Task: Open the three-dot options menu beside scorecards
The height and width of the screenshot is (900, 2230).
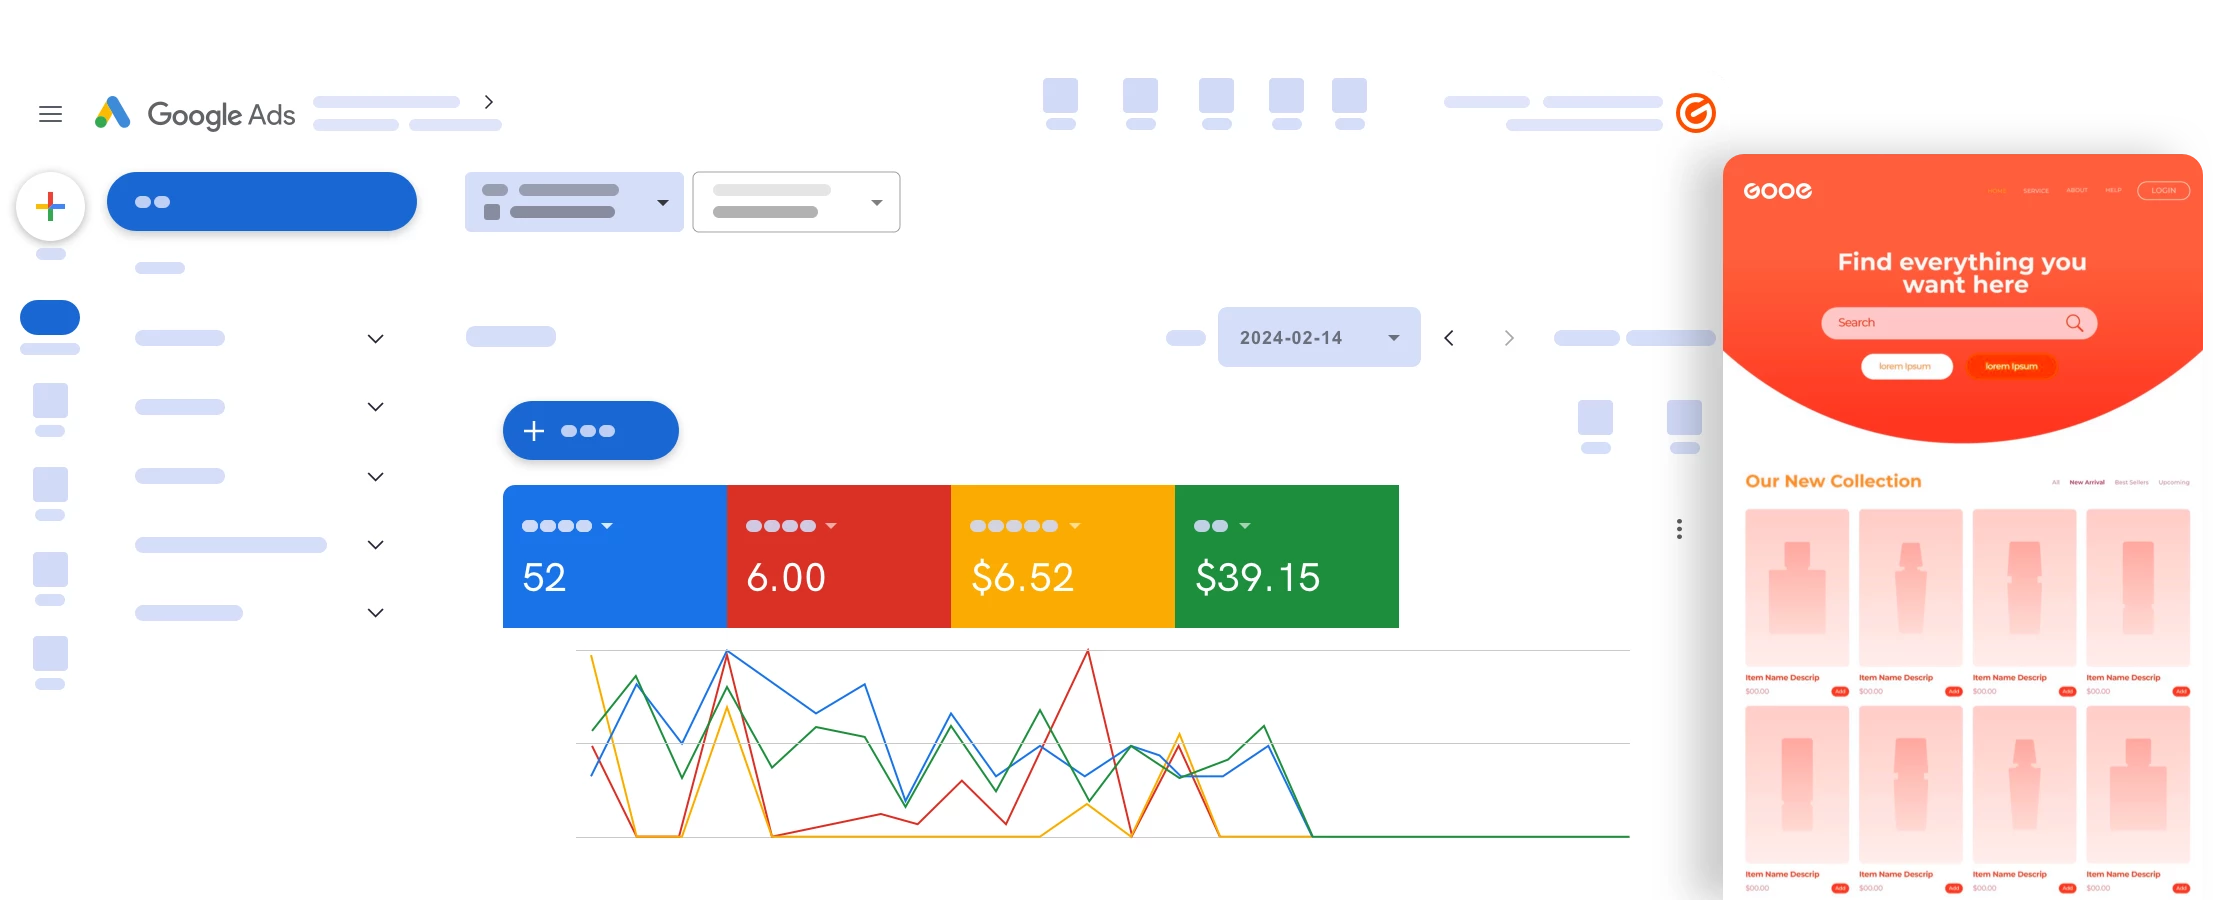Action: tap(1679, 529)
